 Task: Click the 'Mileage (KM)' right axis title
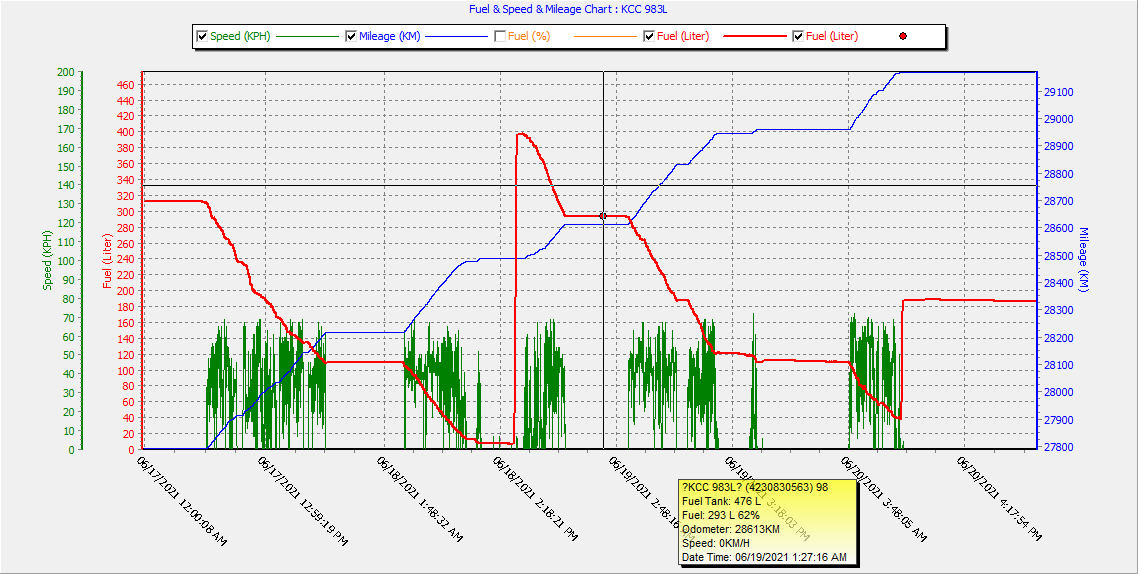coord(1083,260)
